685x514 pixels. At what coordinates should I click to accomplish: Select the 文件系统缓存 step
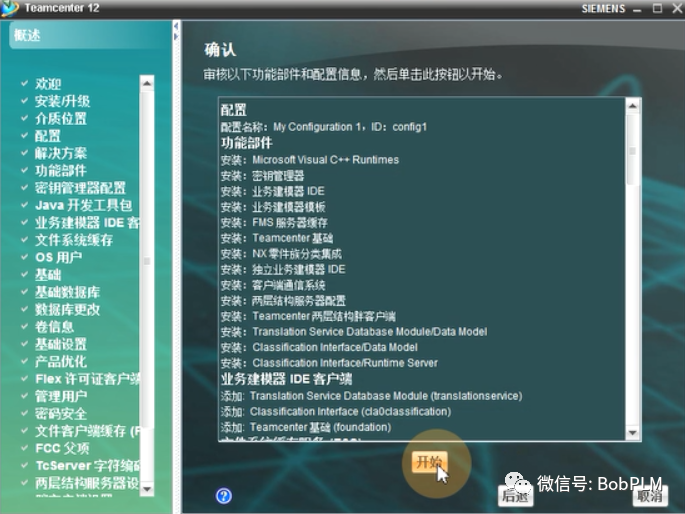74,240
